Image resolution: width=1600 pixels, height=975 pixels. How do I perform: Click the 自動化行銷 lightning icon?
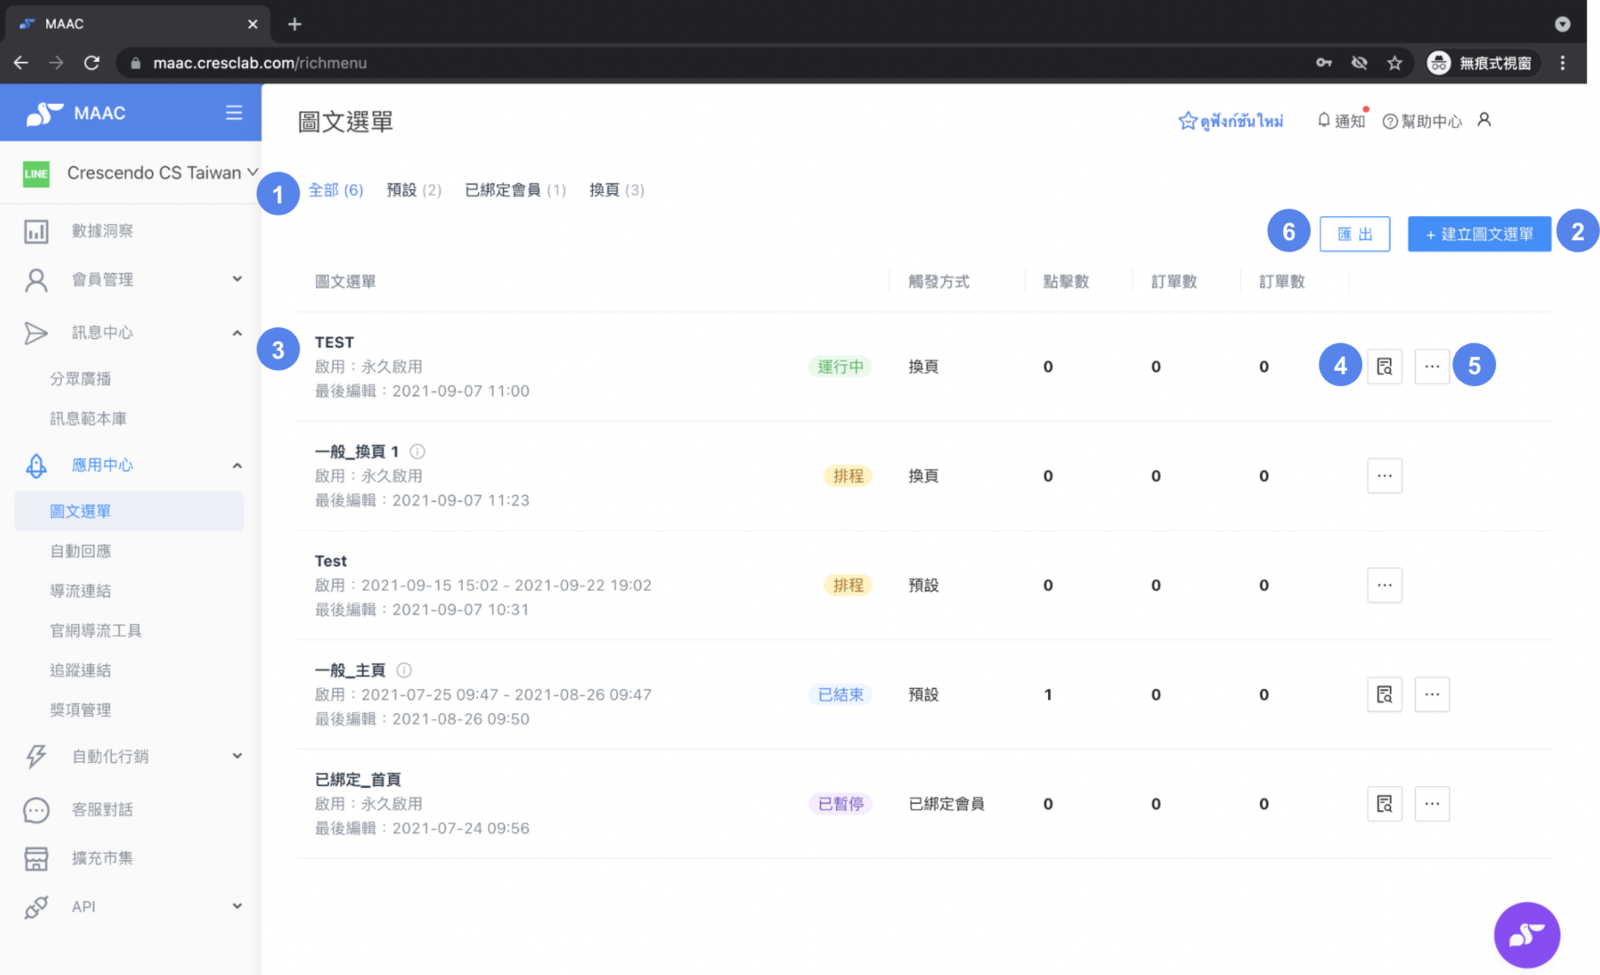(x=36, y=757)
